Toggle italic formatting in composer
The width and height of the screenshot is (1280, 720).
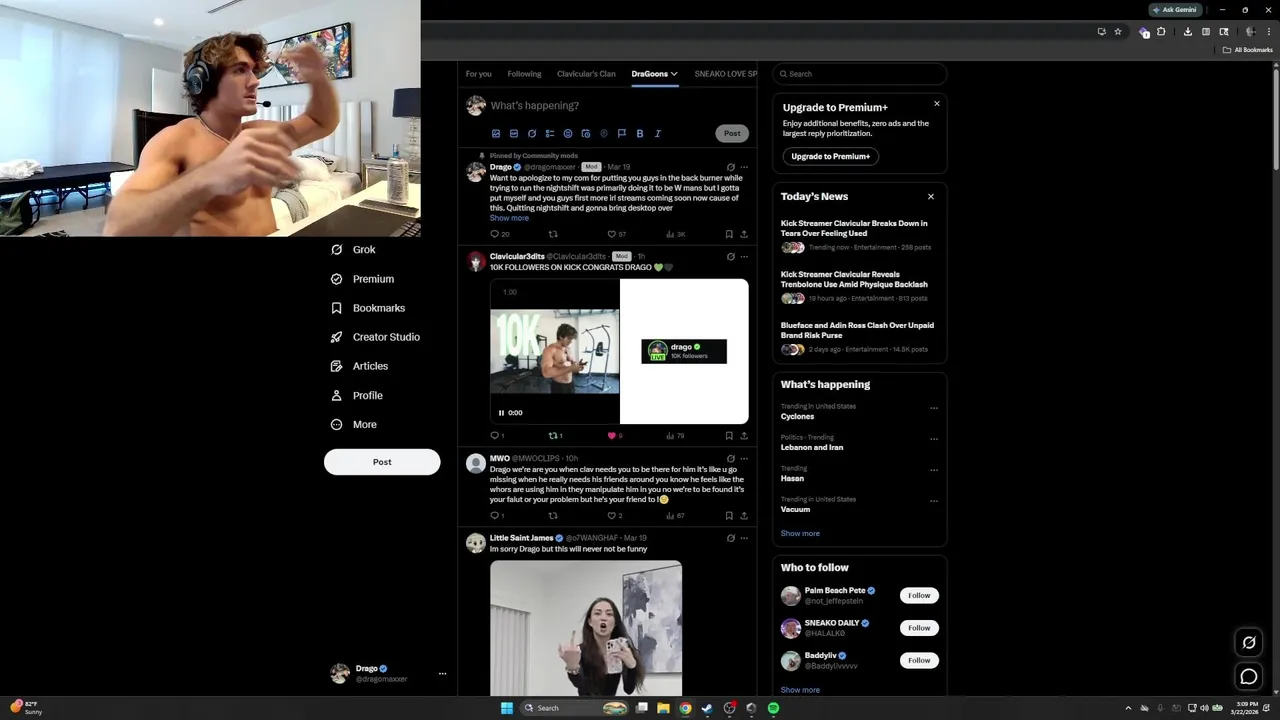coord(658,134)
